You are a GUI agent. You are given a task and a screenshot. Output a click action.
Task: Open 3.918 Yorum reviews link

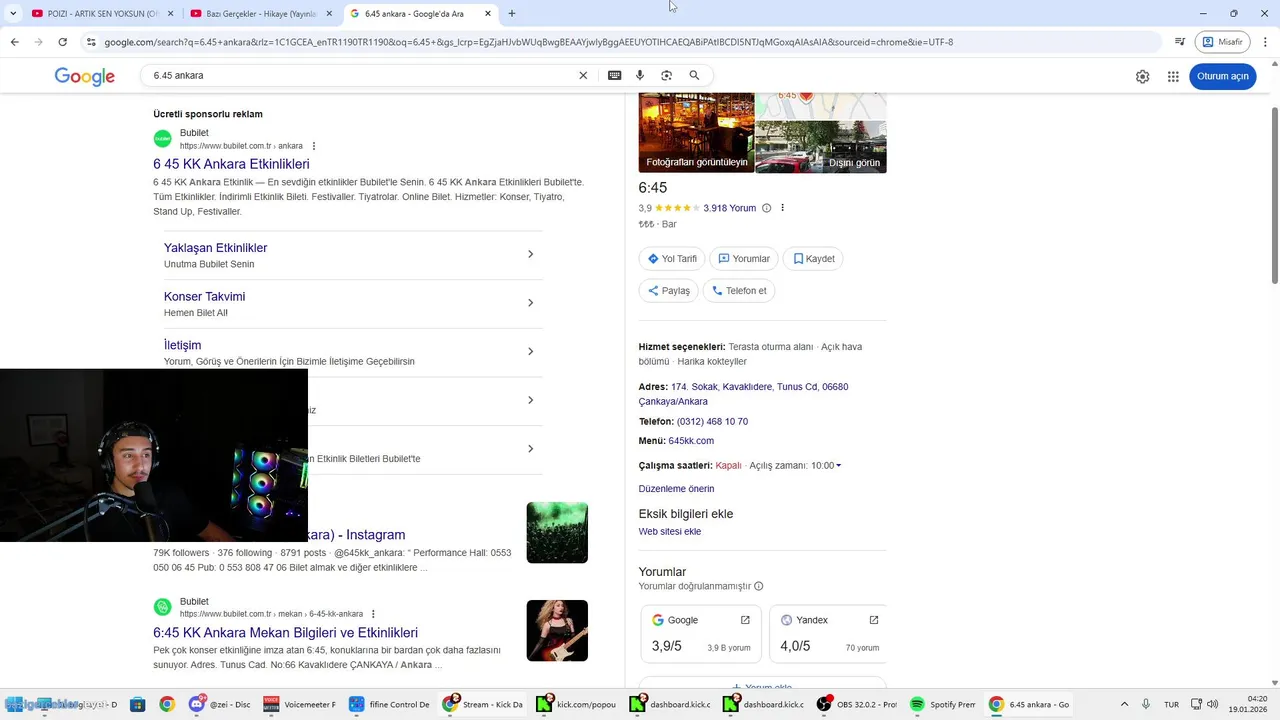[729, 208]
